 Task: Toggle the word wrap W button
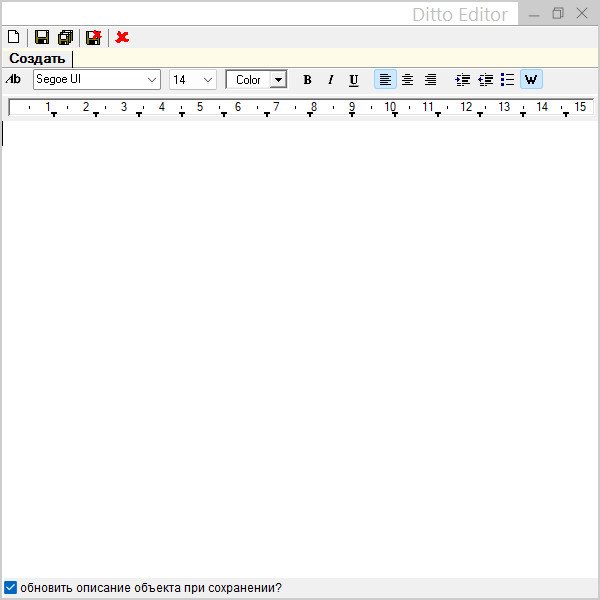[531, 79]
